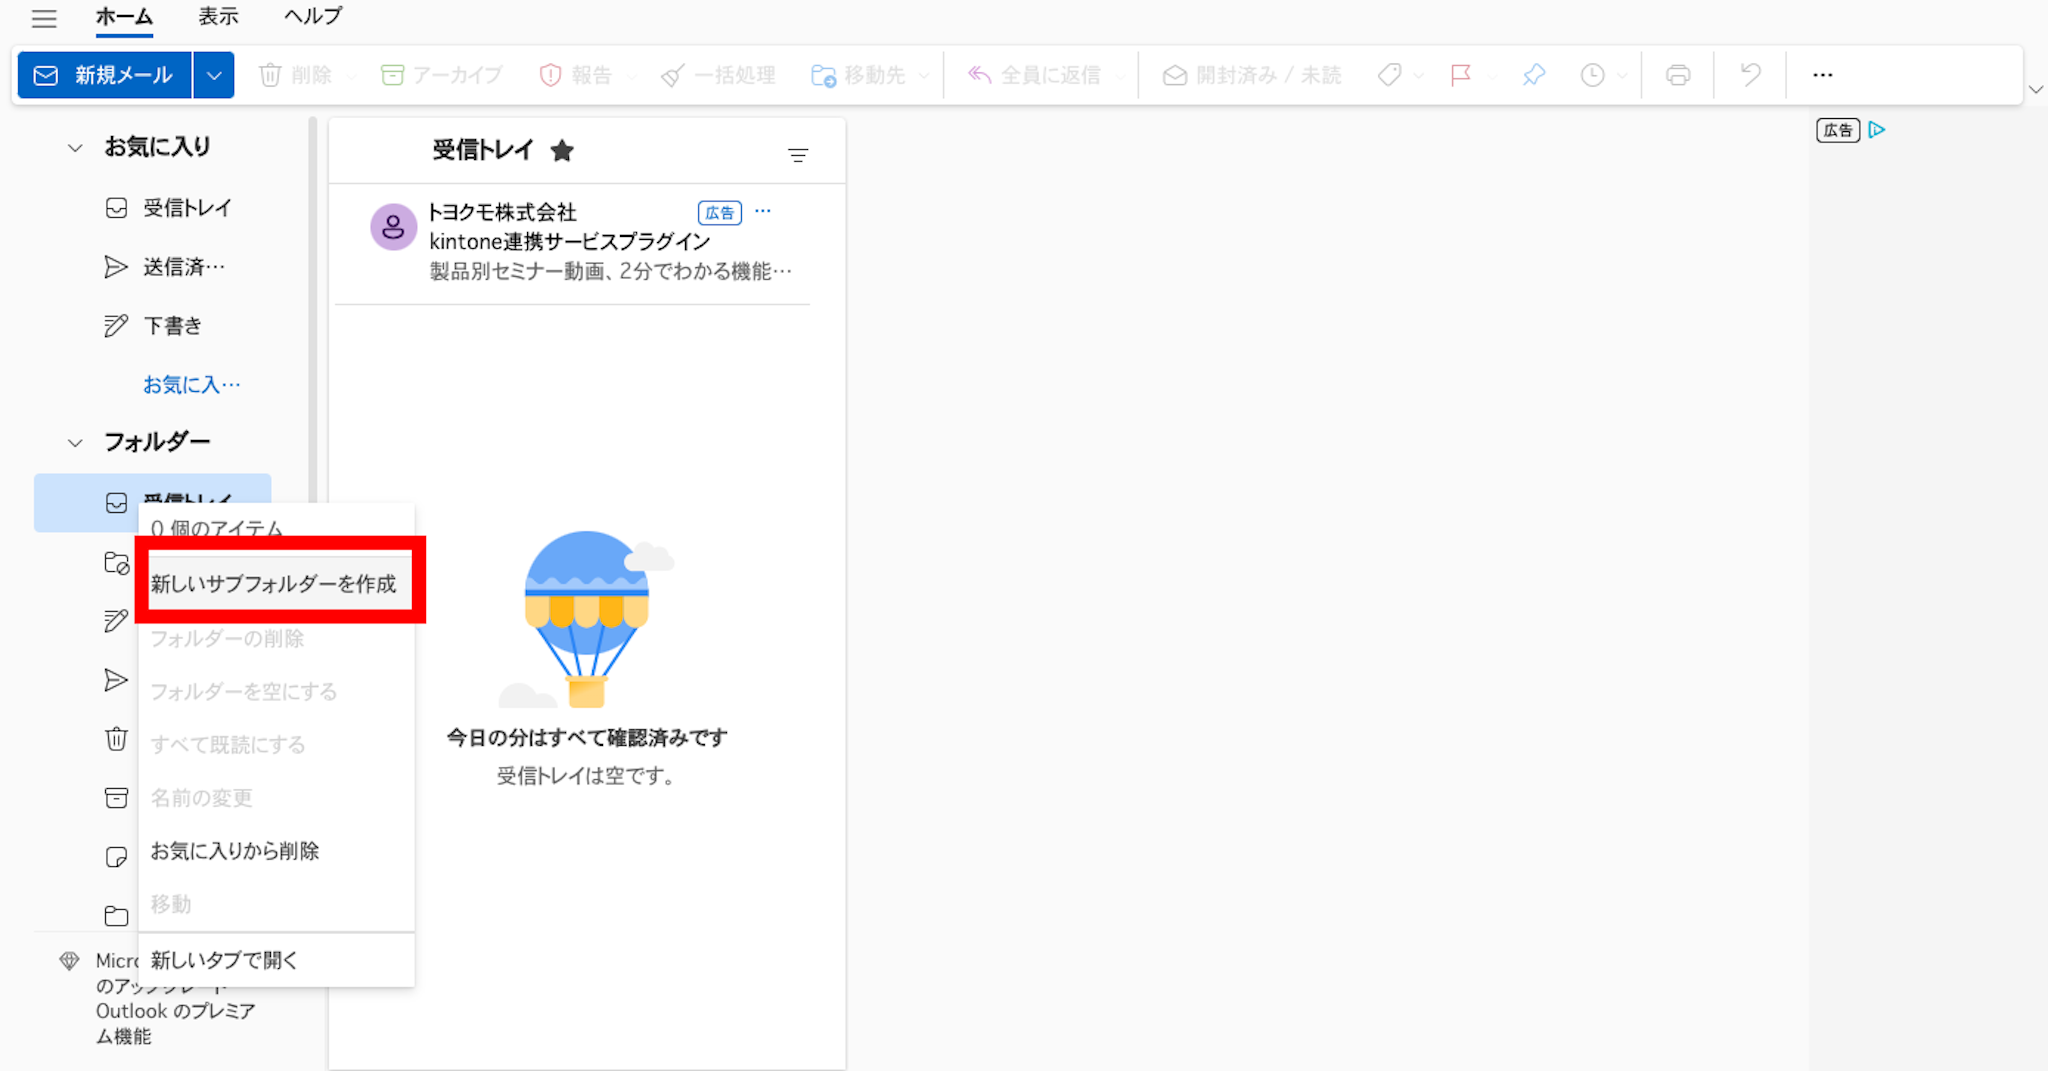Switch to the 表示 tab
Screen dimensions: 2048x1071
218,17
